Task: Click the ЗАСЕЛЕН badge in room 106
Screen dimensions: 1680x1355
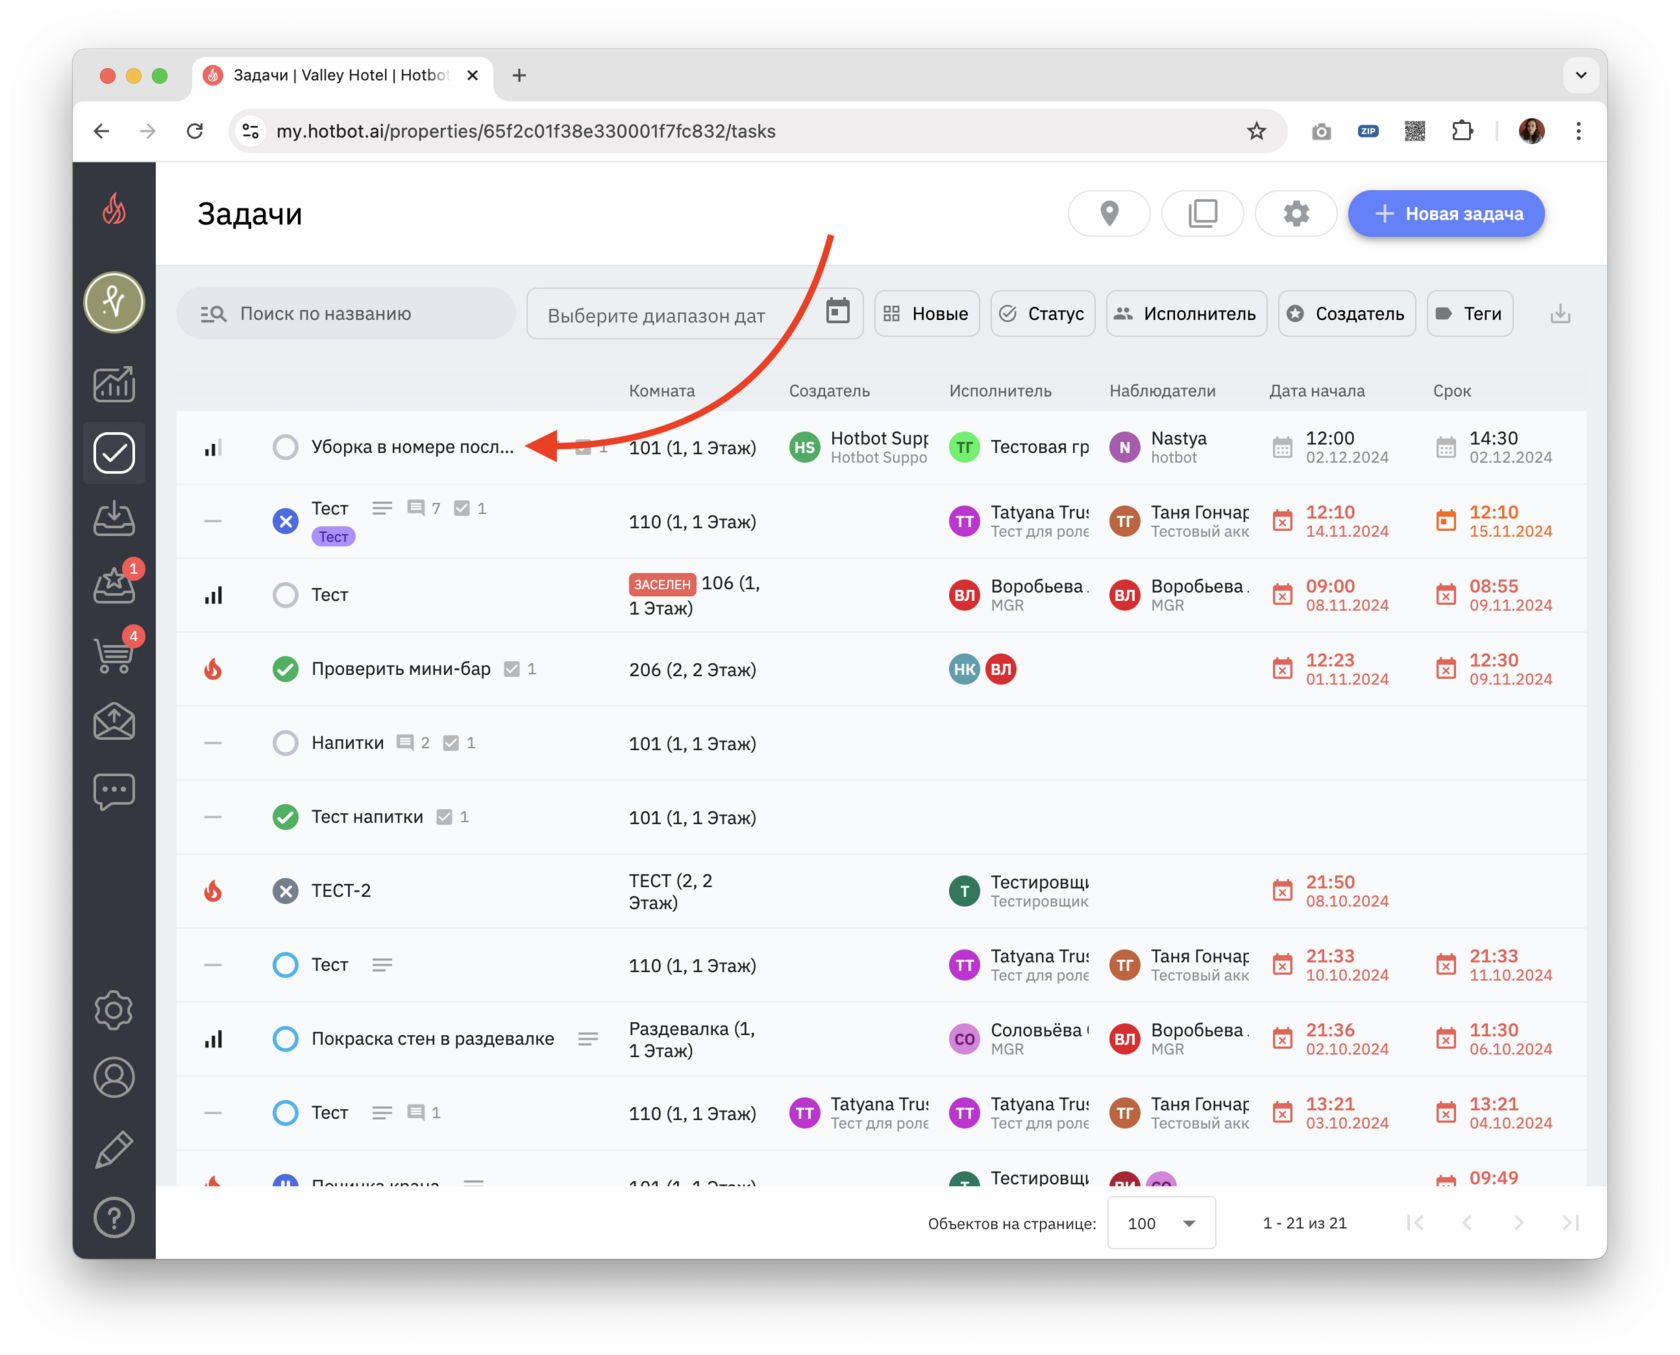Action: tap(662, 584)
